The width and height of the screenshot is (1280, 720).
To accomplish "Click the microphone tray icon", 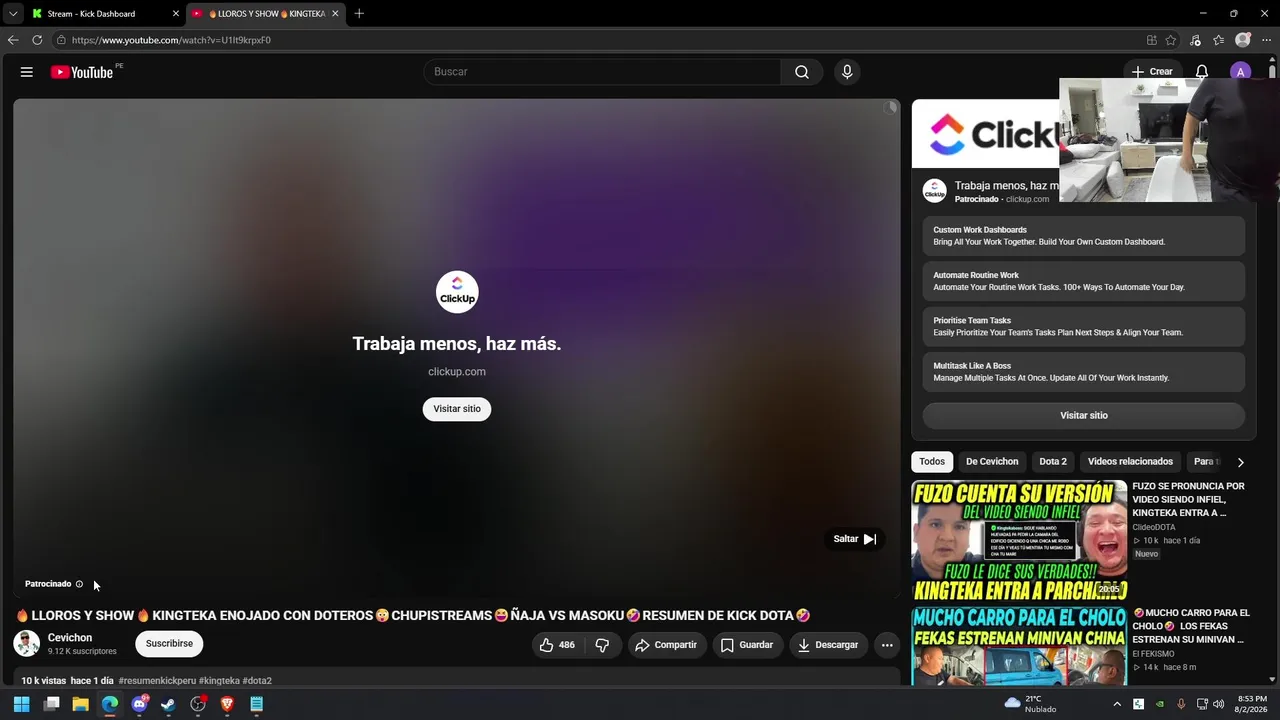I will [1181, 704].
